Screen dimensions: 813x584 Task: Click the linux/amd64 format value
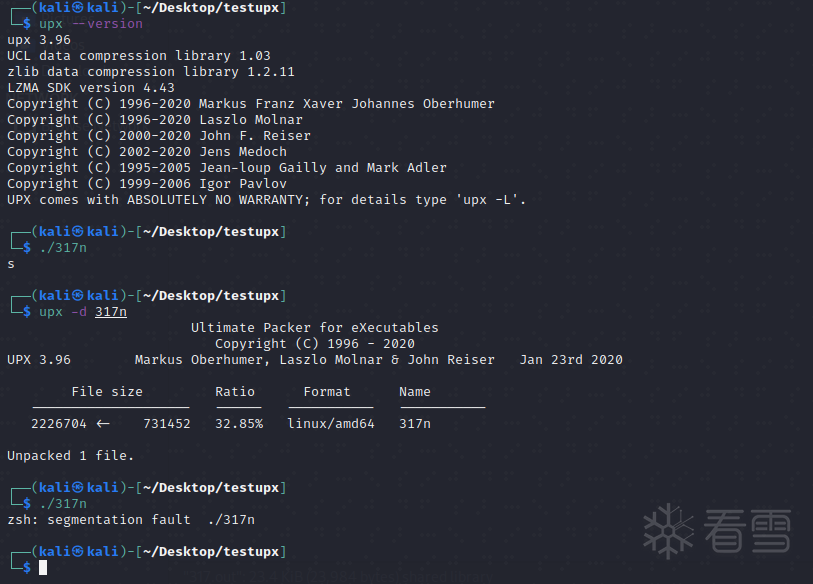pyautogui.click(x=331, y=424)
